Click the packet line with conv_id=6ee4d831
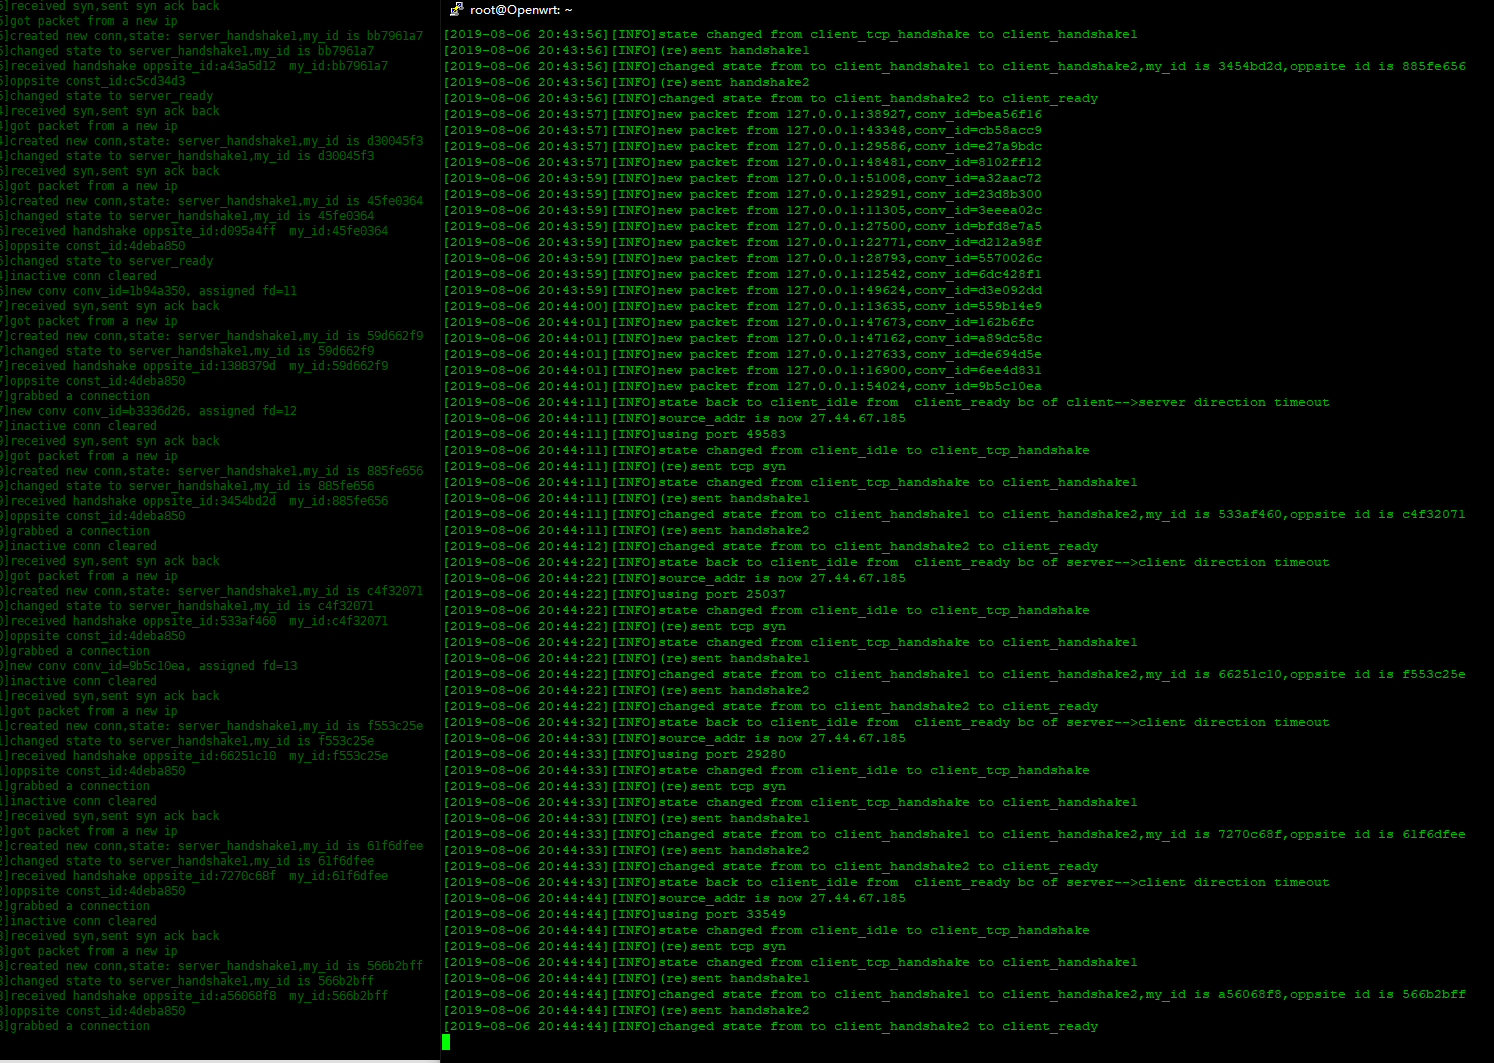This screenshot has width=1494, height=1063. click(742, 370)
